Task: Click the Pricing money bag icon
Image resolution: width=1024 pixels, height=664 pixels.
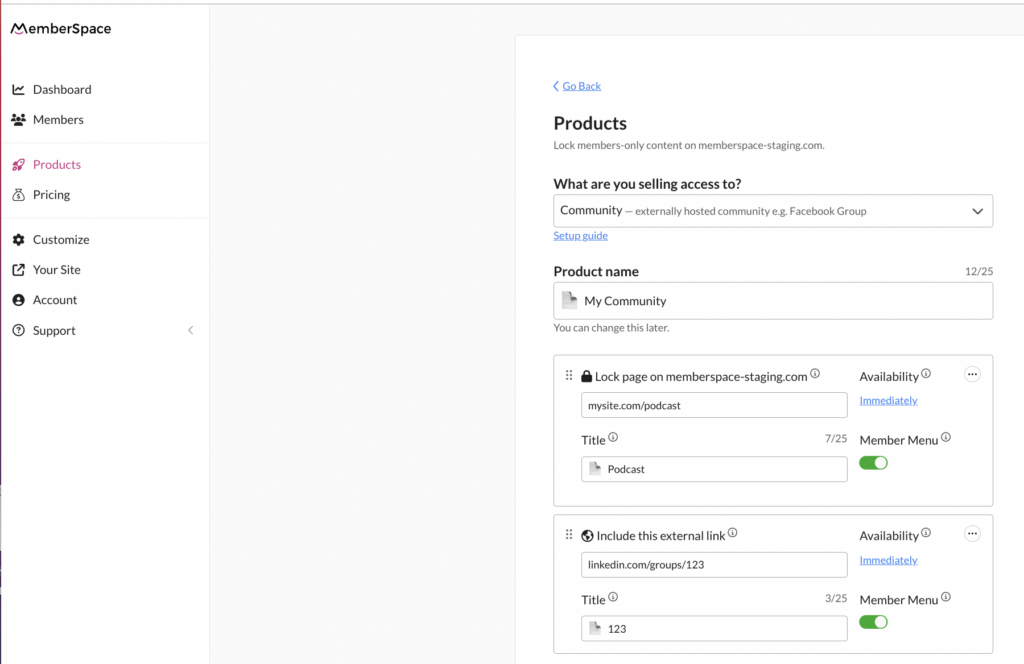Action: tap(19, 194)
